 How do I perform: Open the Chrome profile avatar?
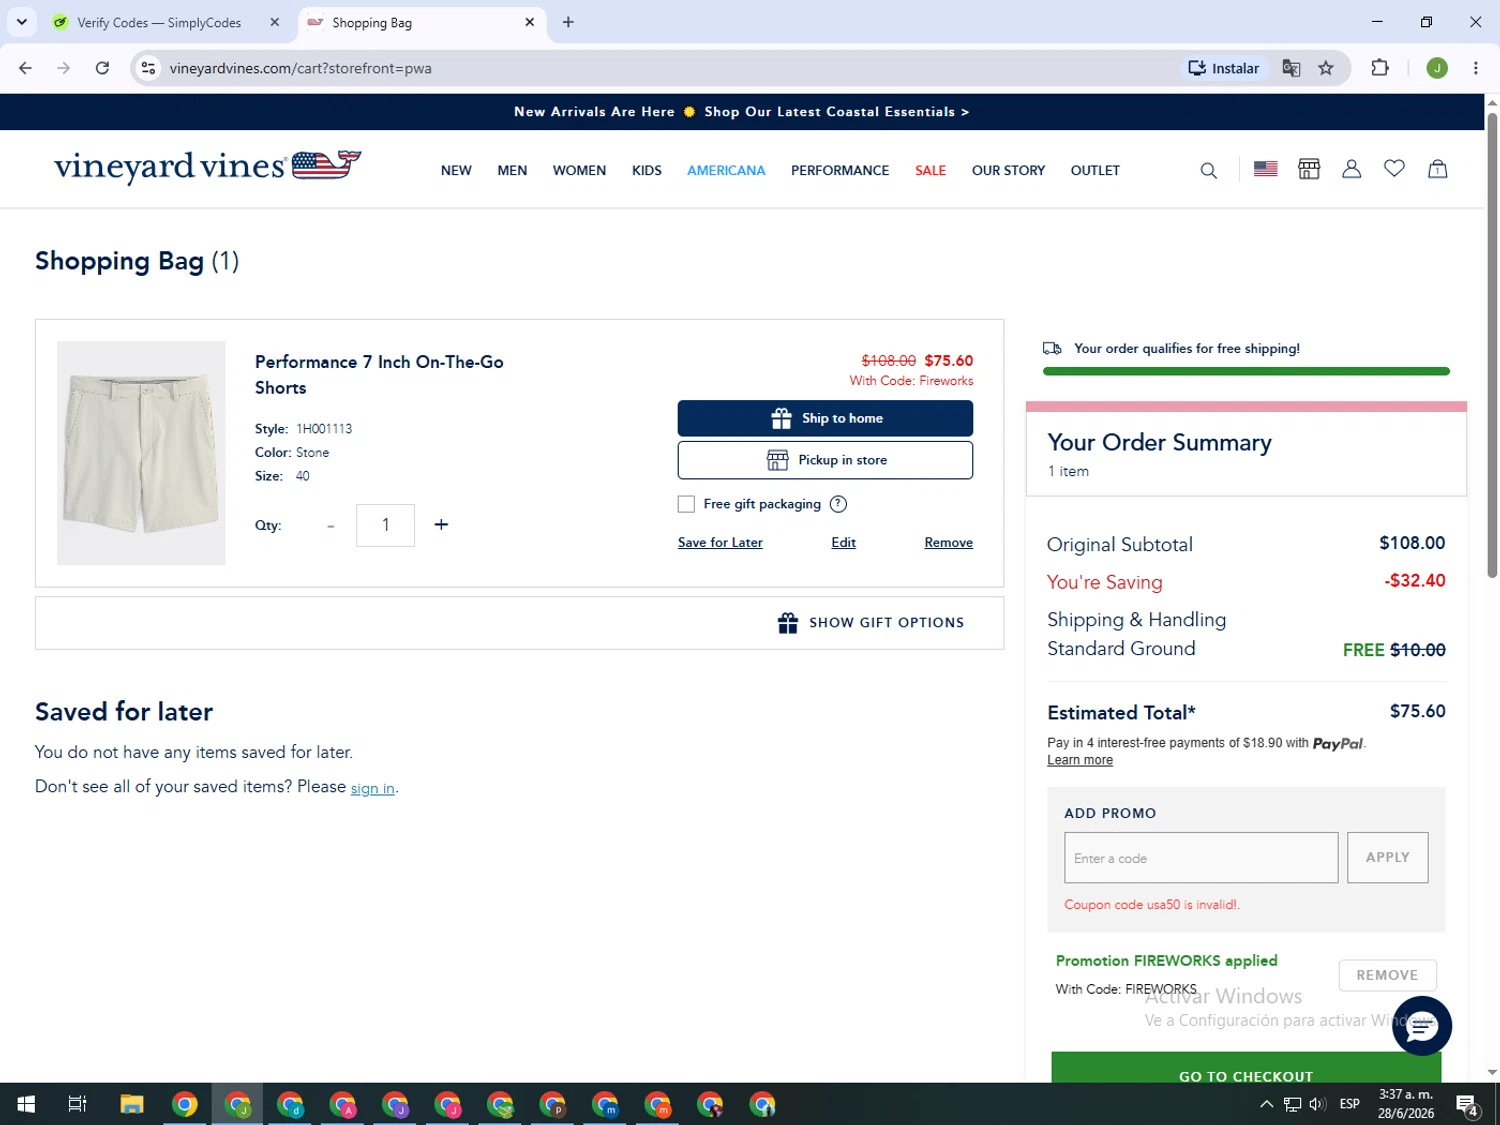(1437, 68)
